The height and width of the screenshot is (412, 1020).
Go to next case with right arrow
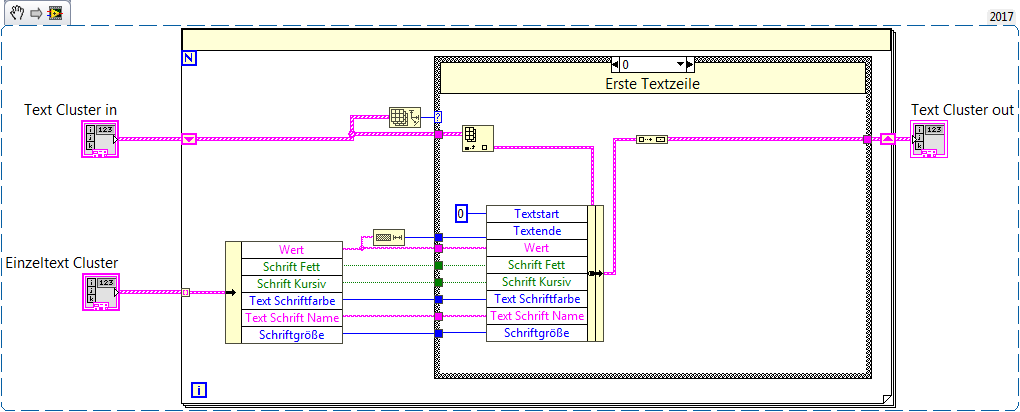[x=690, y=64]
